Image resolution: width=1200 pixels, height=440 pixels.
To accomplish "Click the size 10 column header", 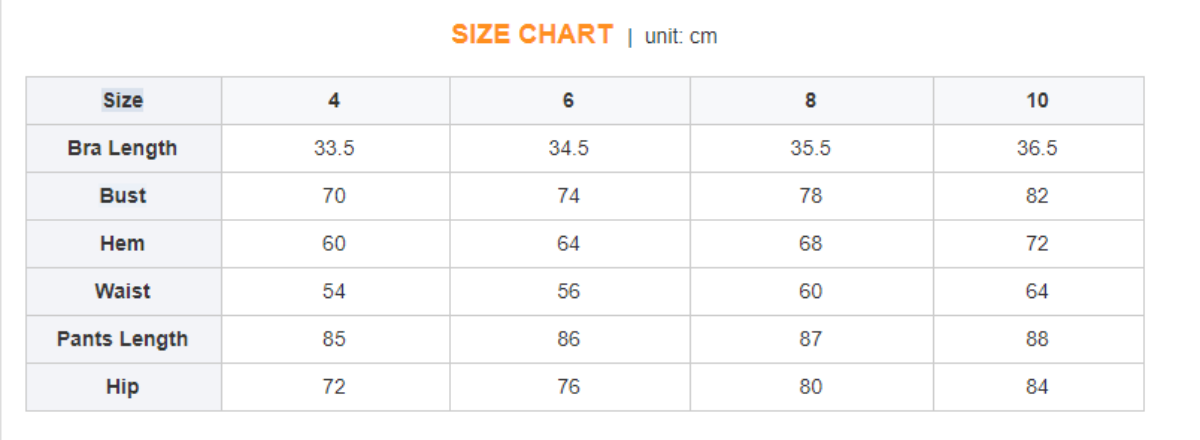I will 1037,100.
